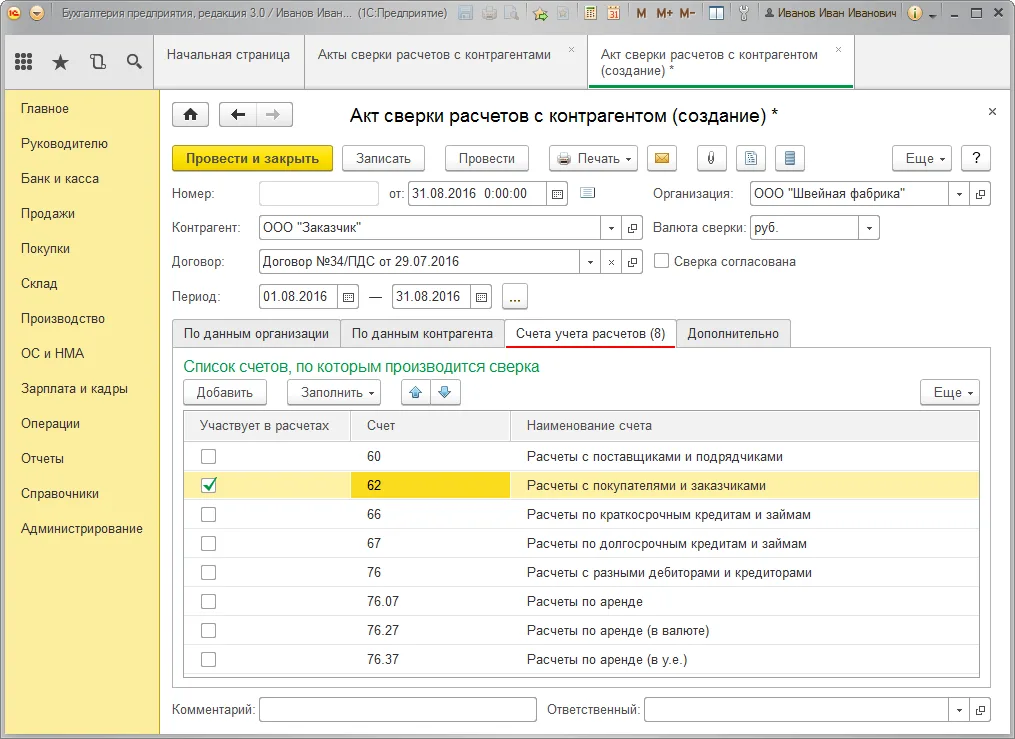
Task: Open Продажи section in the left sidebar
Action: (x=48, y=213)
